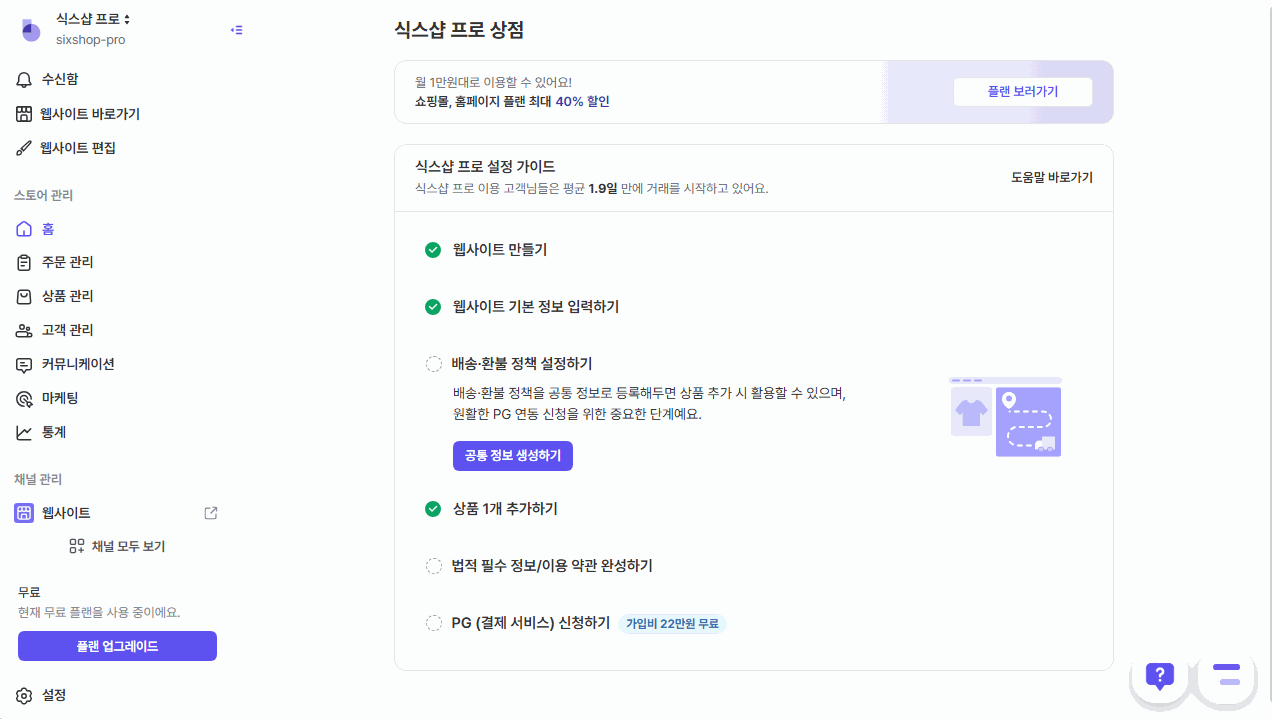Click the 플랜 업그레이드 button
This screenshot has height=719, width=1272.
(x=117, y=646)
